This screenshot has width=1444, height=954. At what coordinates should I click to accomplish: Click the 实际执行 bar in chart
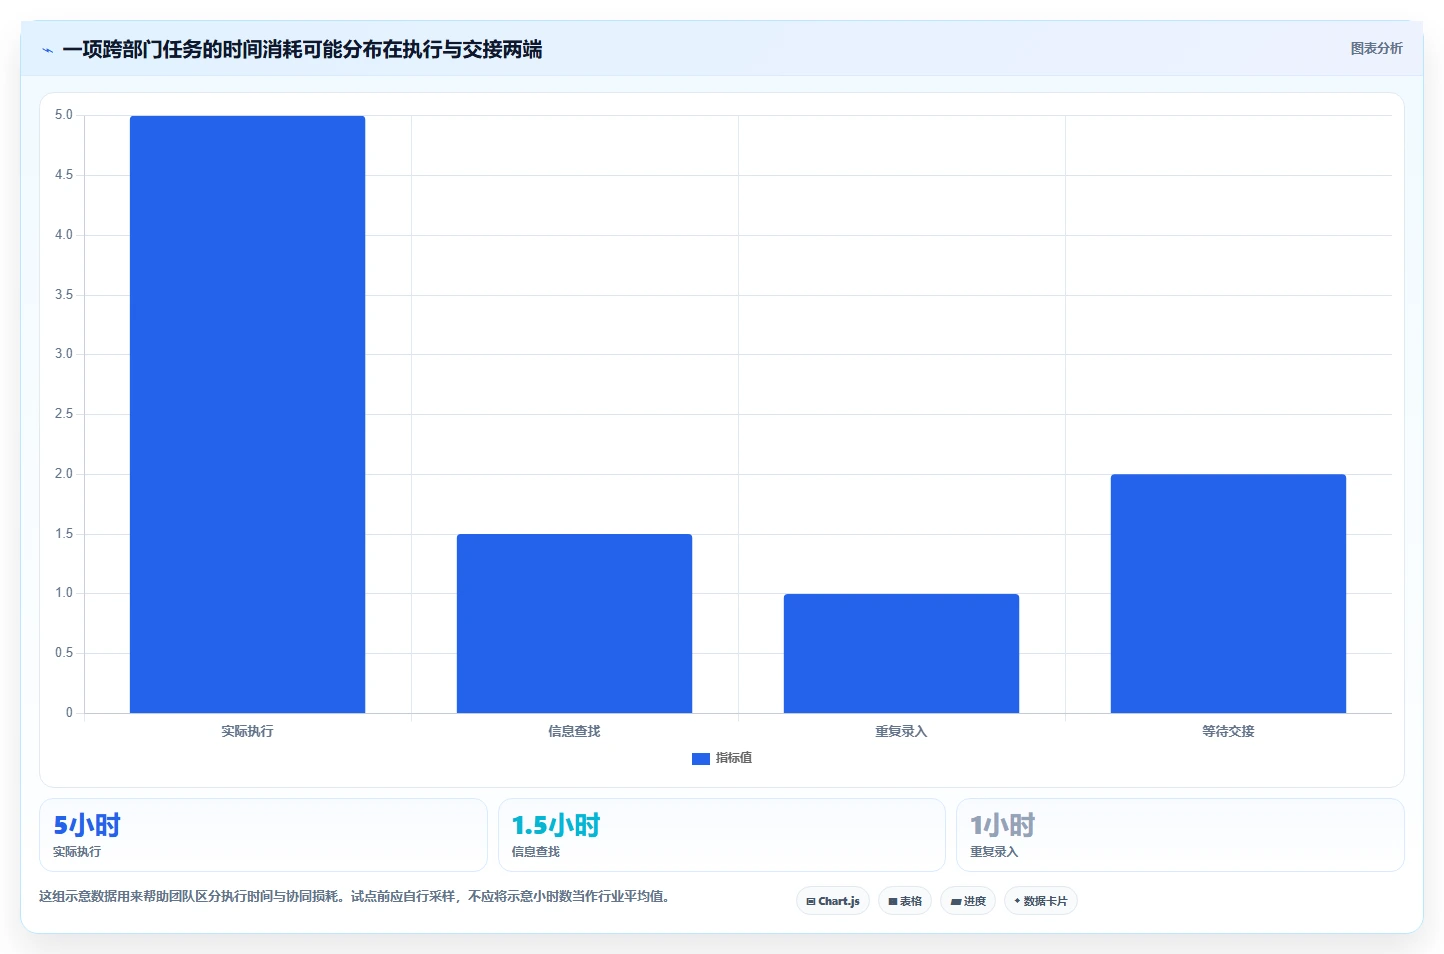tap(247, 414)
